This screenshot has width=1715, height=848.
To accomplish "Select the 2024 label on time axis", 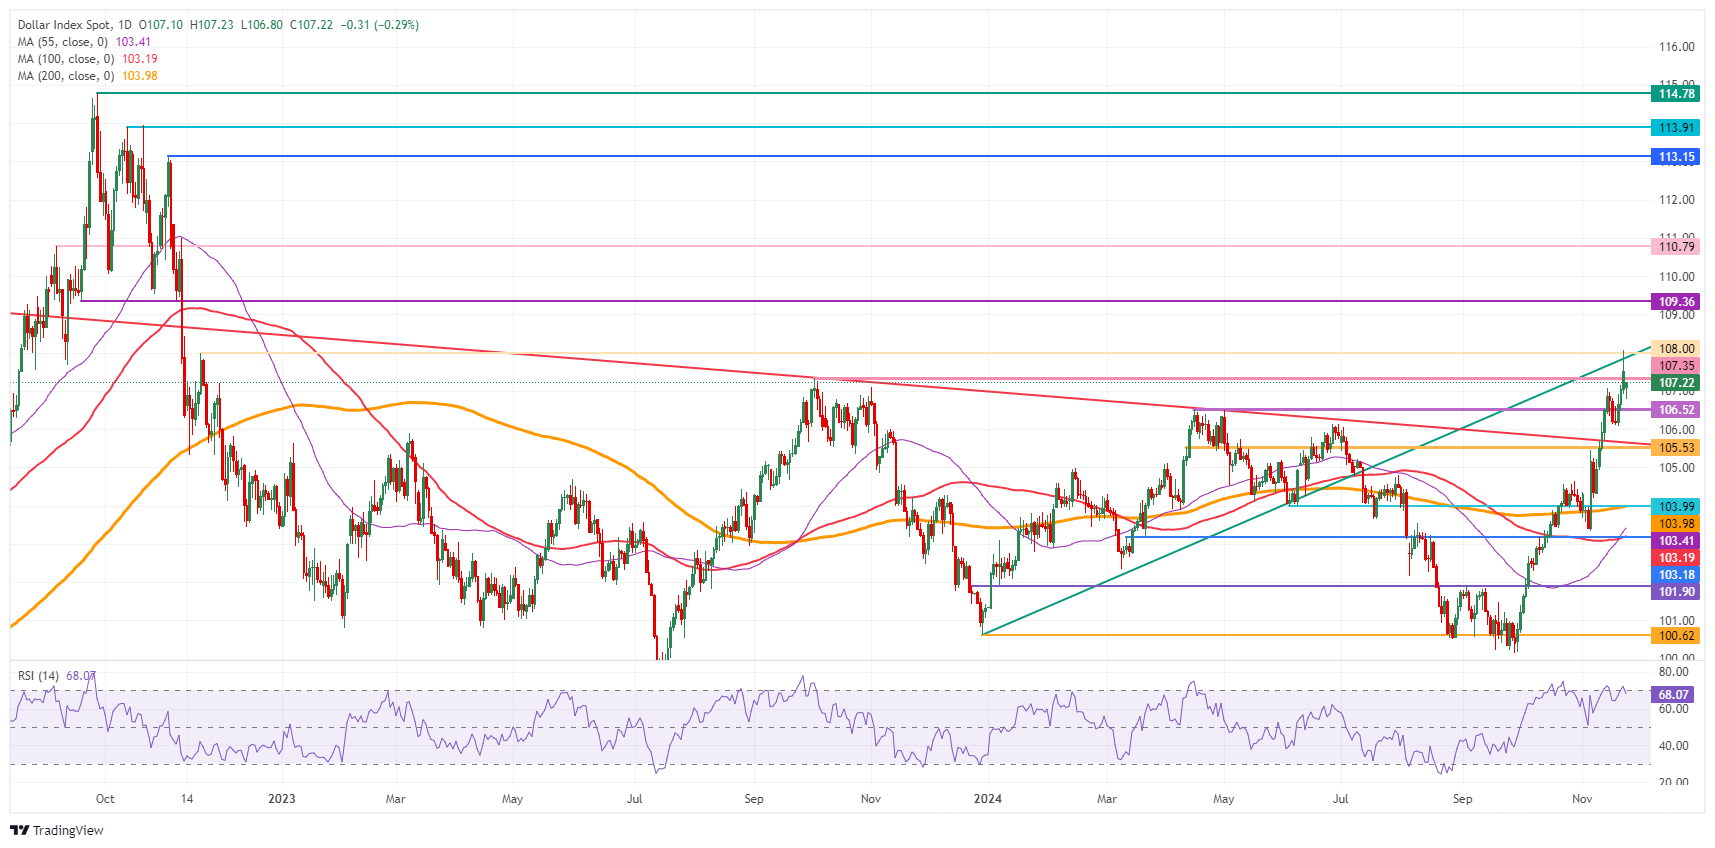I will 987,799.
